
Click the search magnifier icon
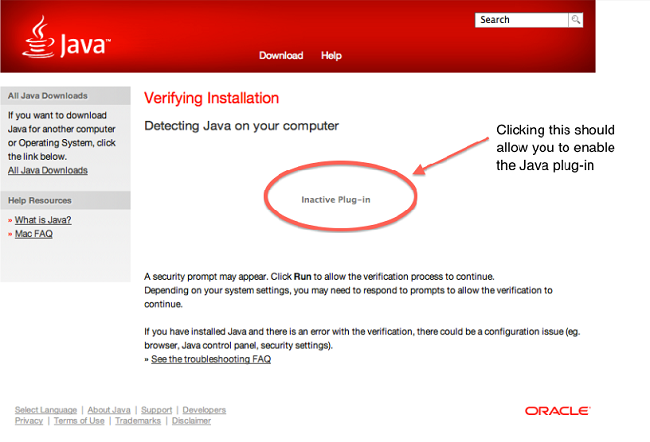pos(576,20)
